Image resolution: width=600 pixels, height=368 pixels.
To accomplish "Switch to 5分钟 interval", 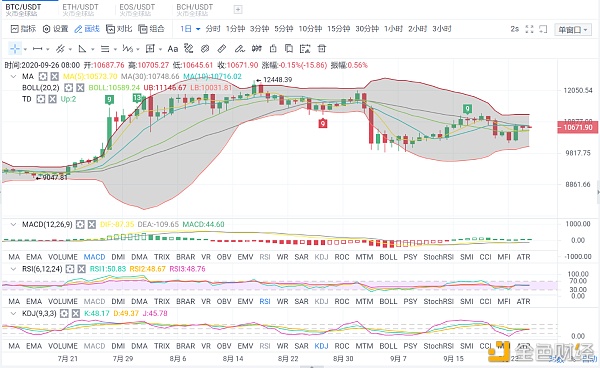I will (x=284, y=29).
